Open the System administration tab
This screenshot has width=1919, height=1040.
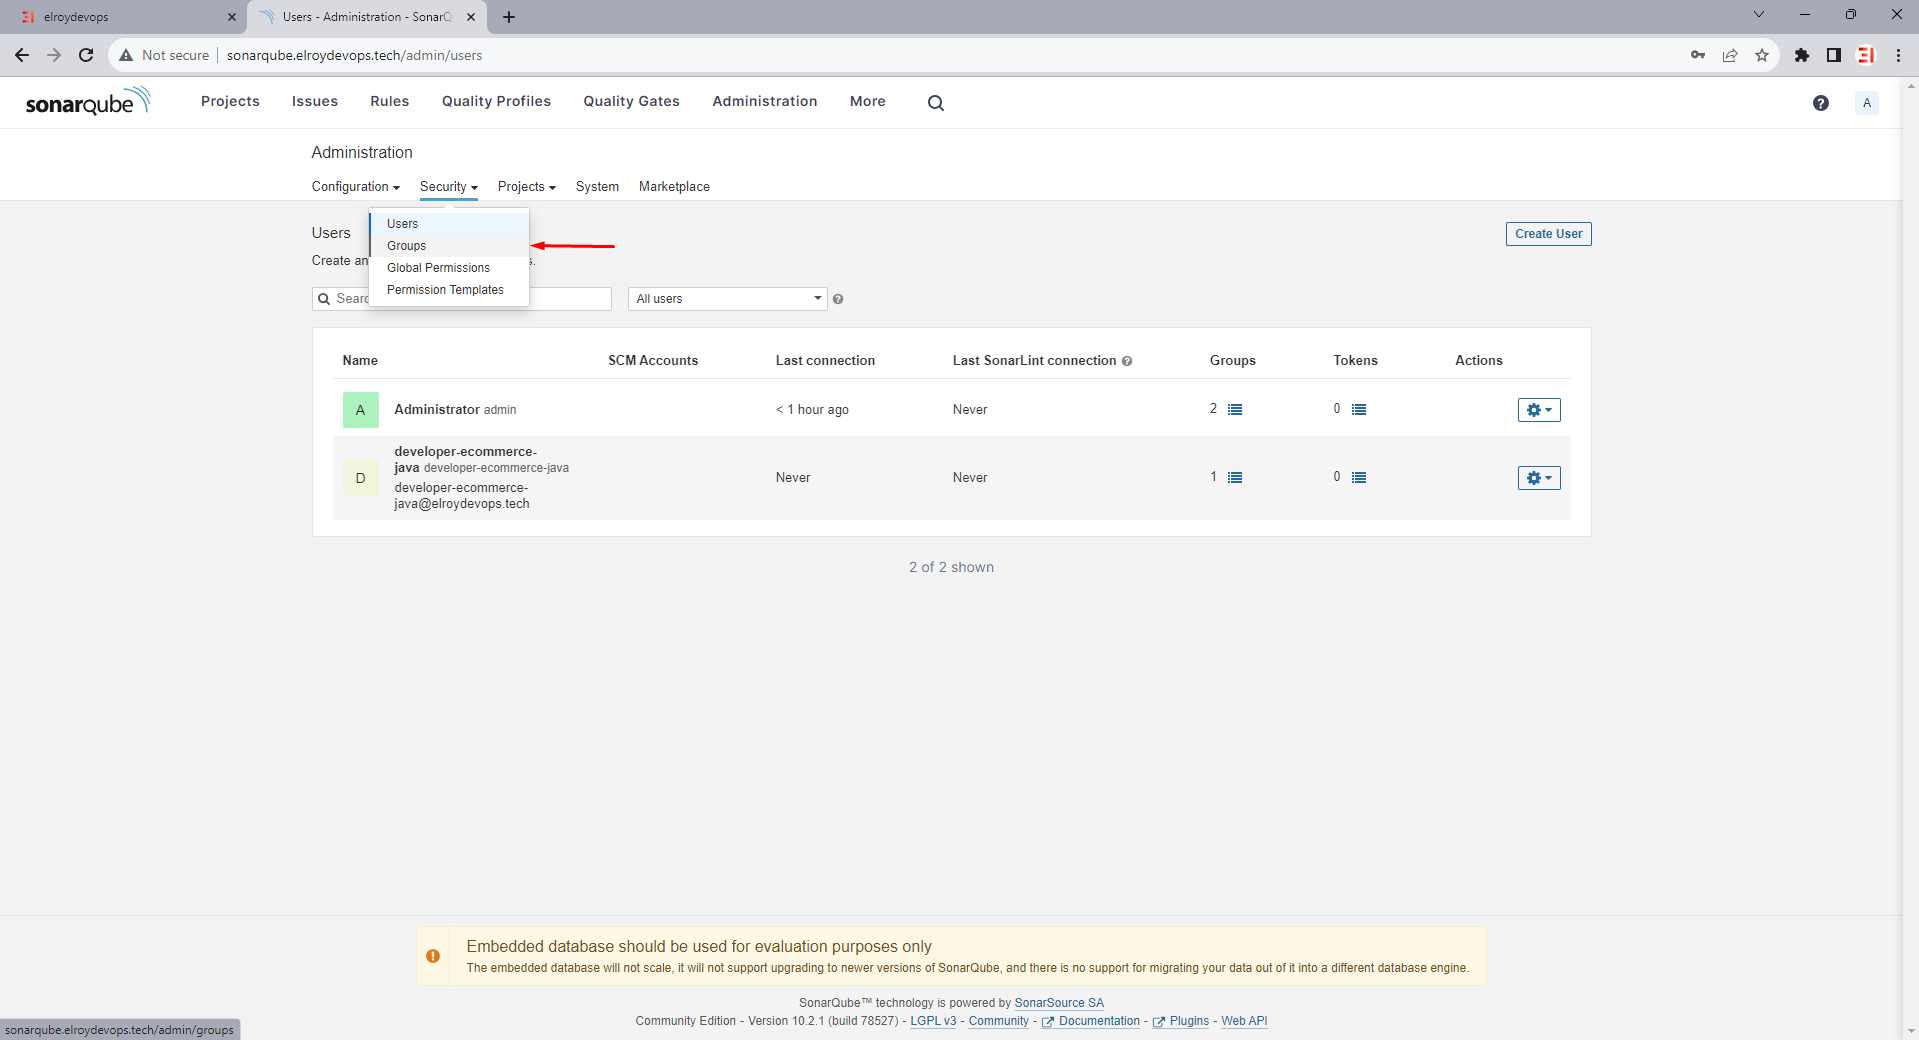597,187
